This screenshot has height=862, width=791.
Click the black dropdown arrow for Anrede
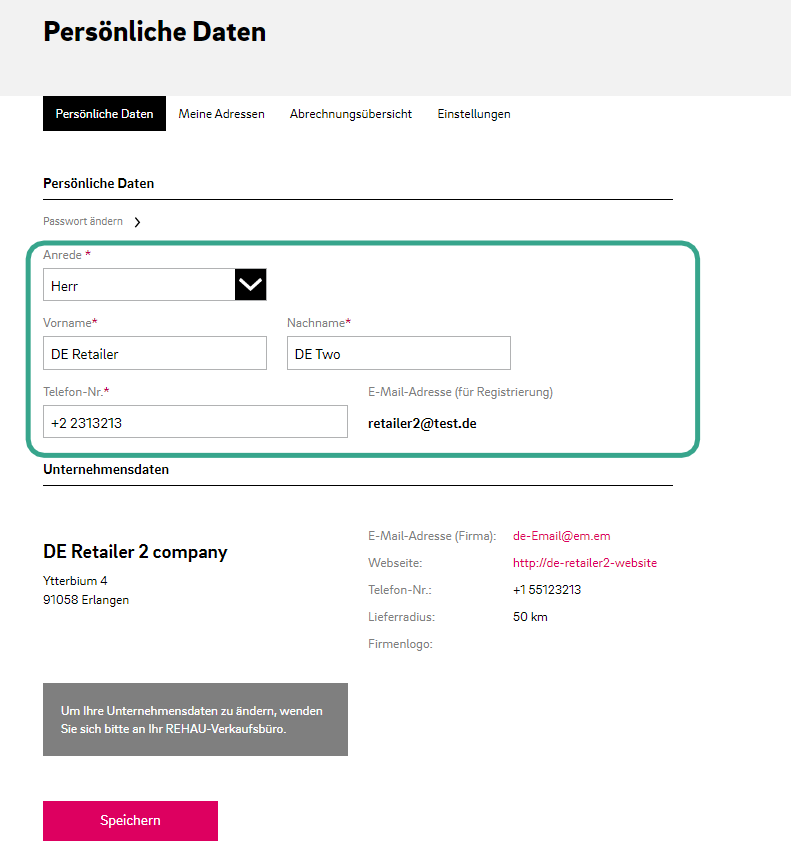(x=251, y=285)
